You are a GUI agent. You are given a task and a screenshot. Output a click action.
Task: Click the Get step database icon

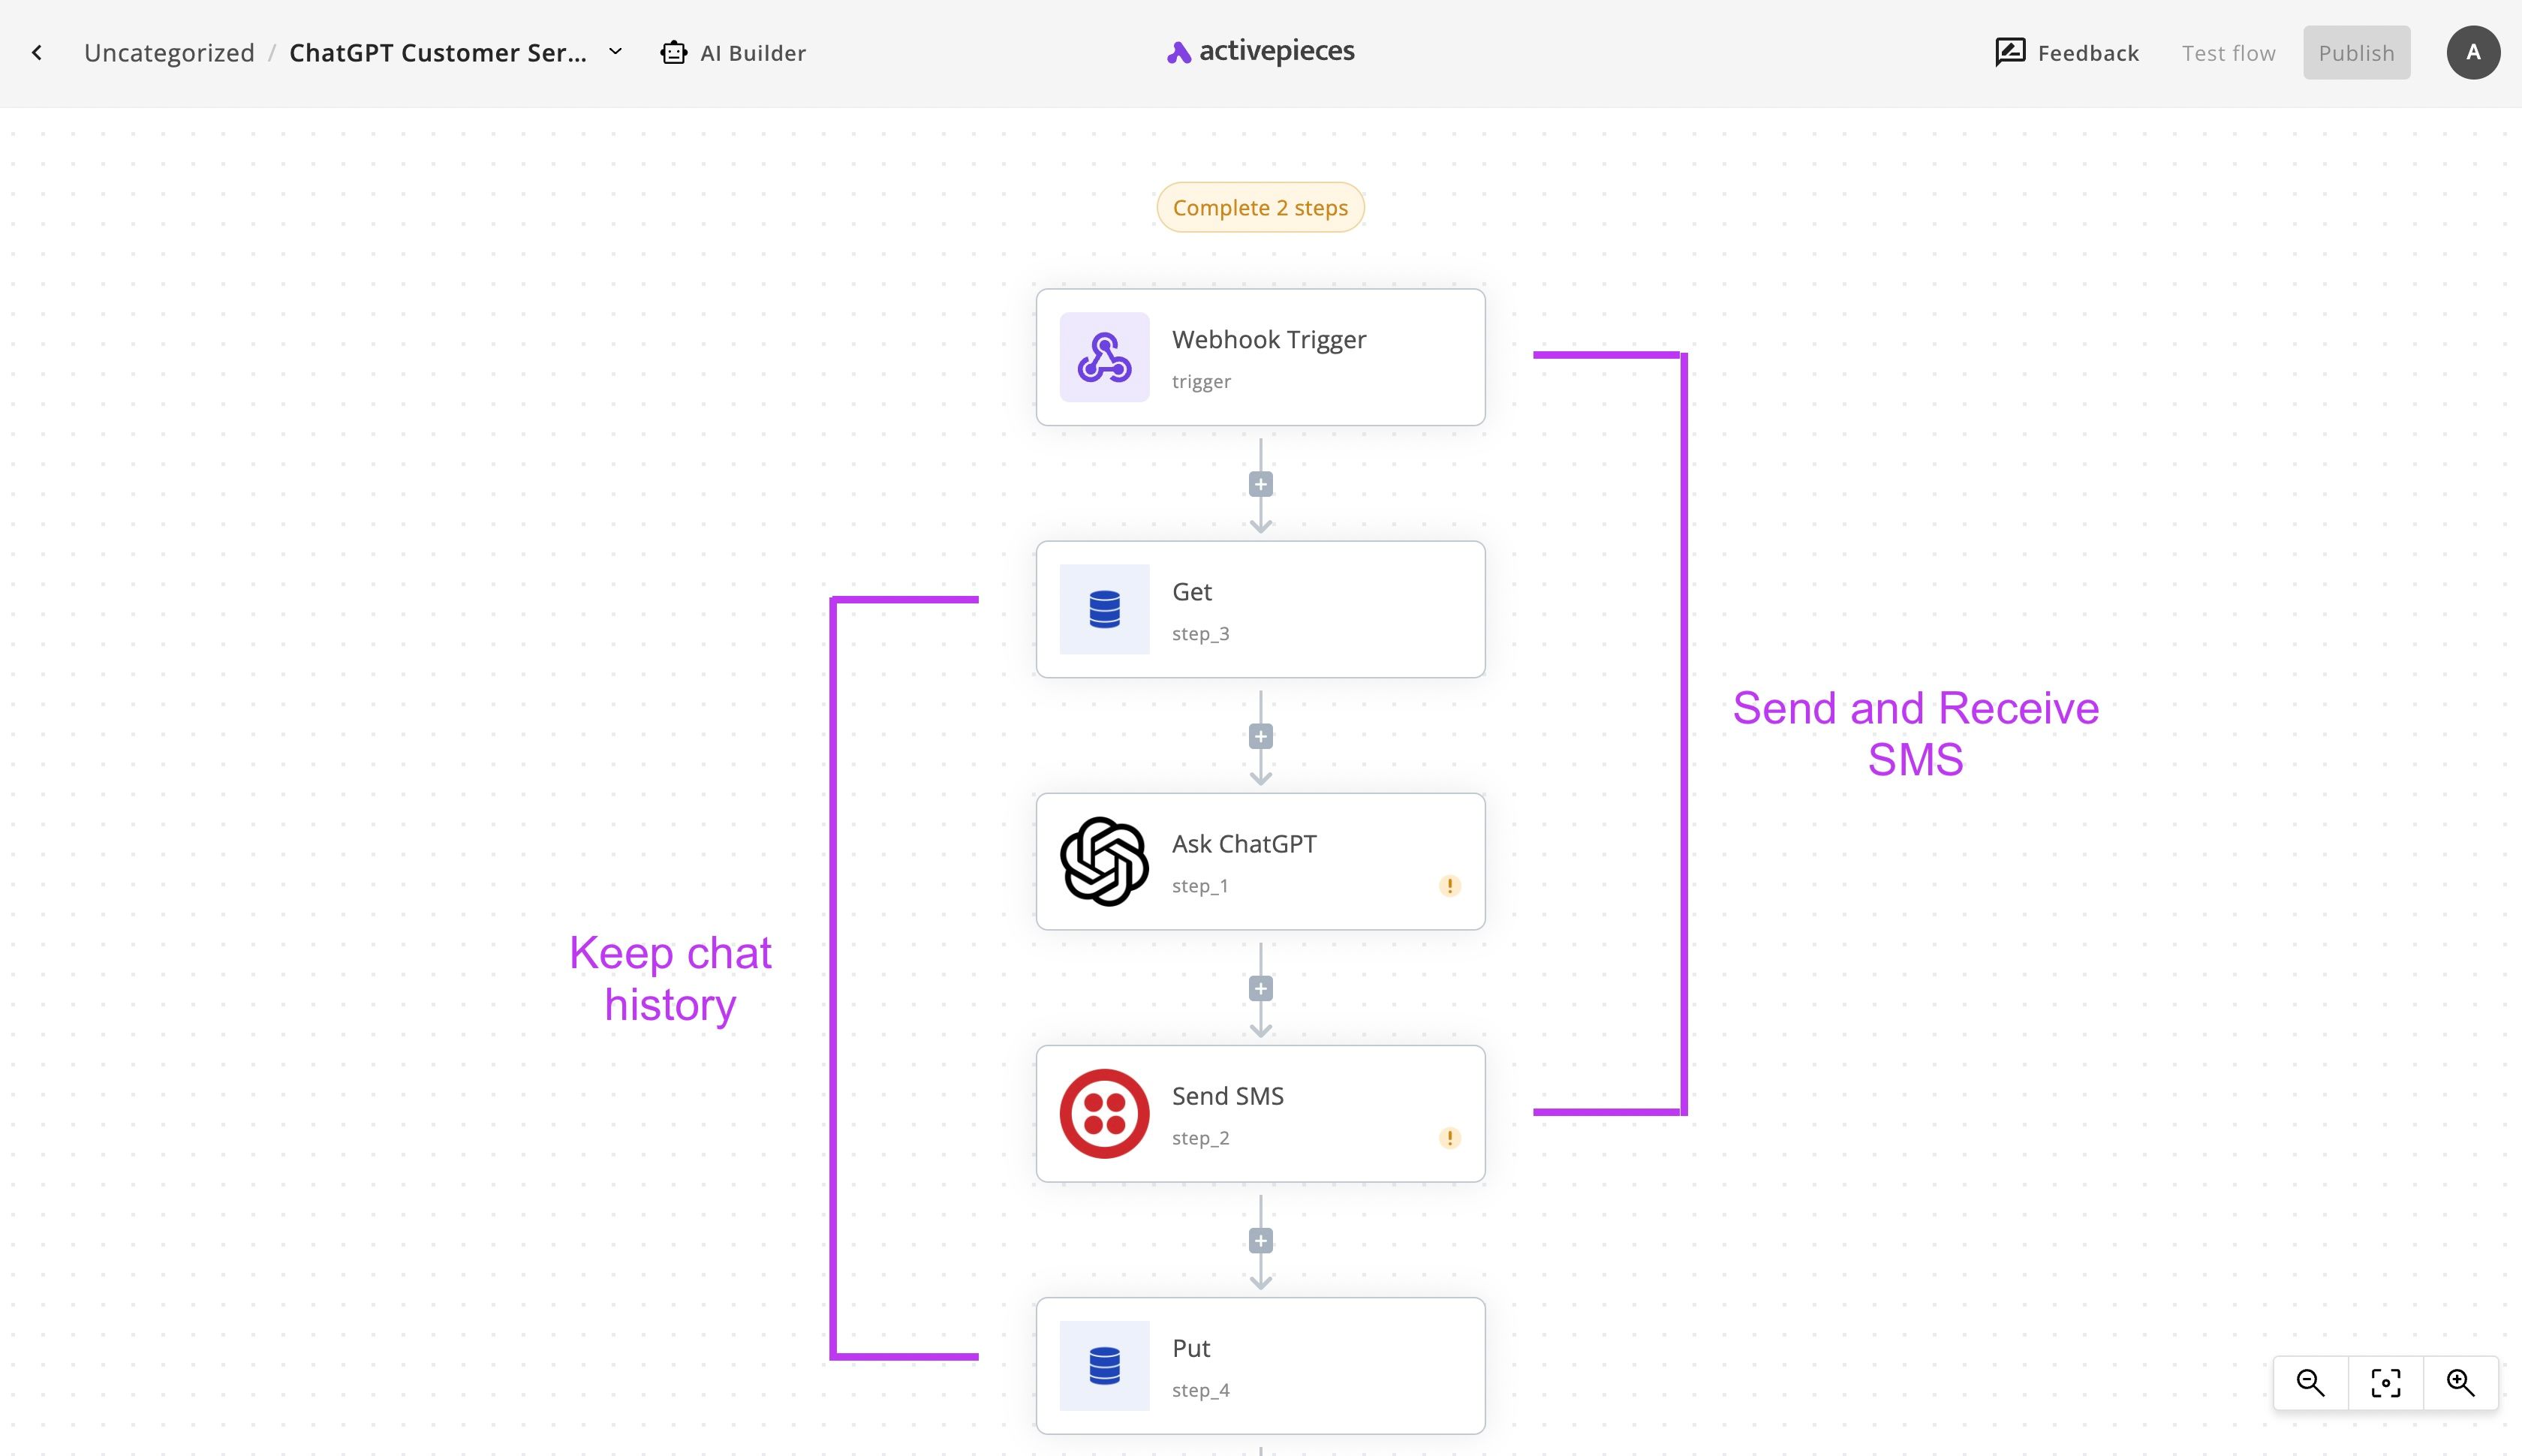[1104, 609]
